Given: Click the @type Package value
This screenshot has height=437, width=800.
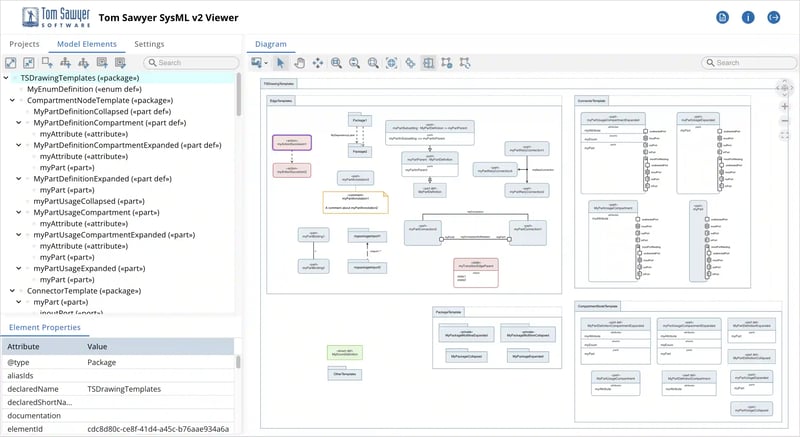Looking at the screenshot, I should [102, 363].
